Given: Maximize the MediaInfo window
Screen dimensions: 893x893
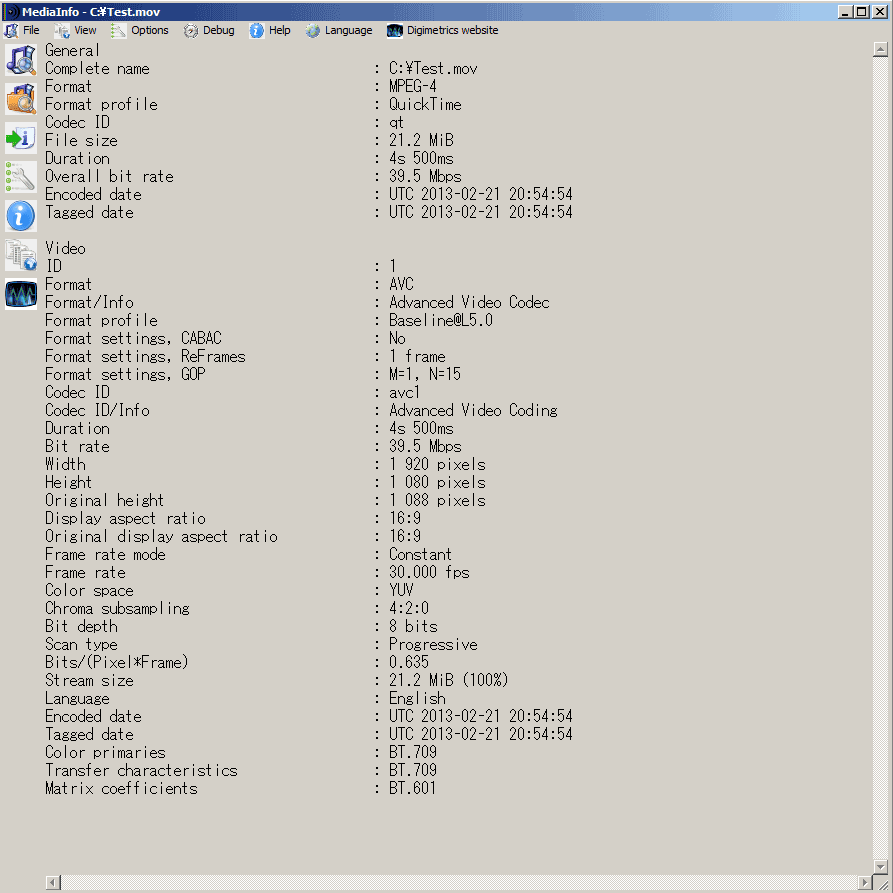Looking at the screenshot, I should pyautogui.click(x=862, y=11).
